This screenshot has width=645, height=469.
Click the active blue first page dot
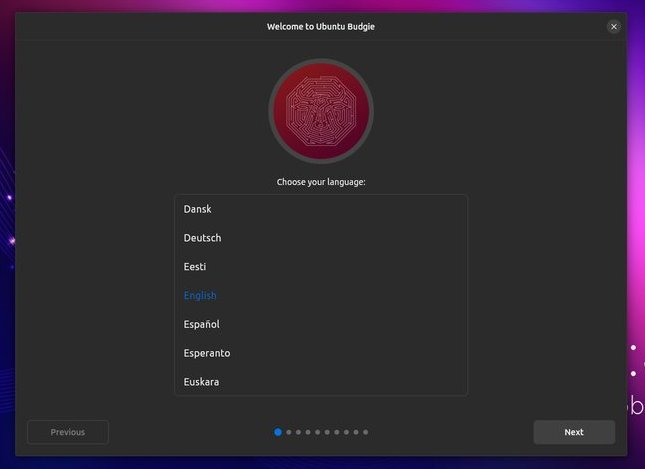(278, 432)
